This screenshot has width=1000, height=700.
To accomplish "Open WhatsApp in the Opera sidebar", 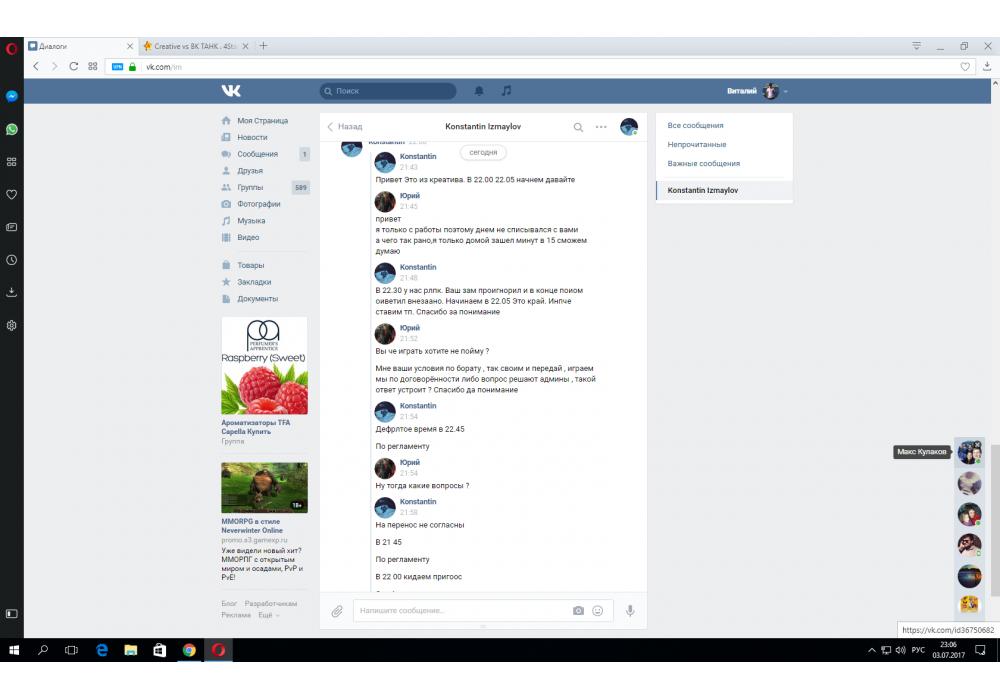I will (12, 129).
